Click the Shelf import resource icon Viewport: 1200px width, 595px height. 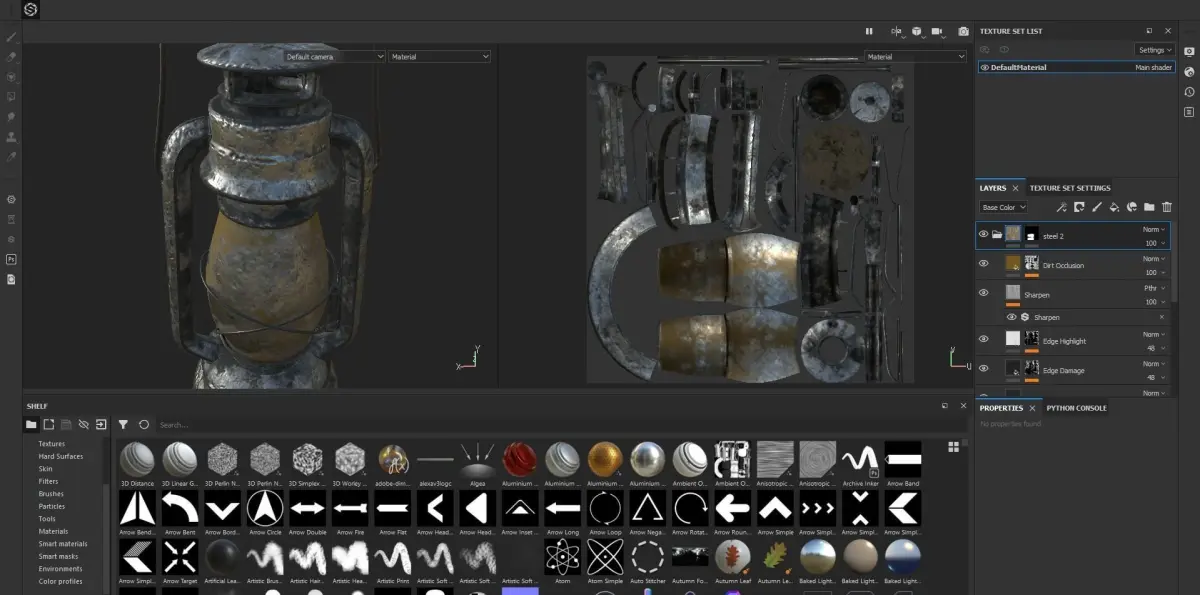101,424
